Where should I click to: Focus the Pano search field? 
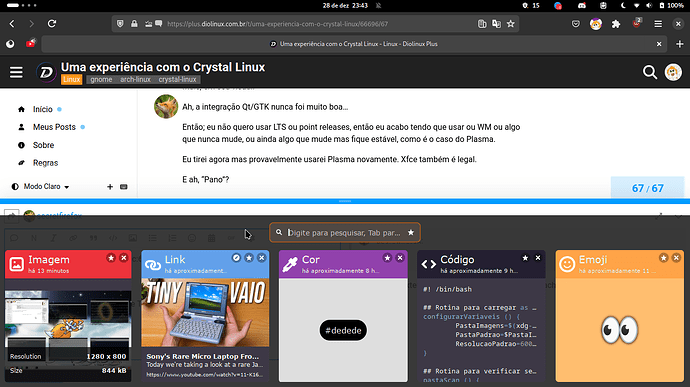[344, 232]
